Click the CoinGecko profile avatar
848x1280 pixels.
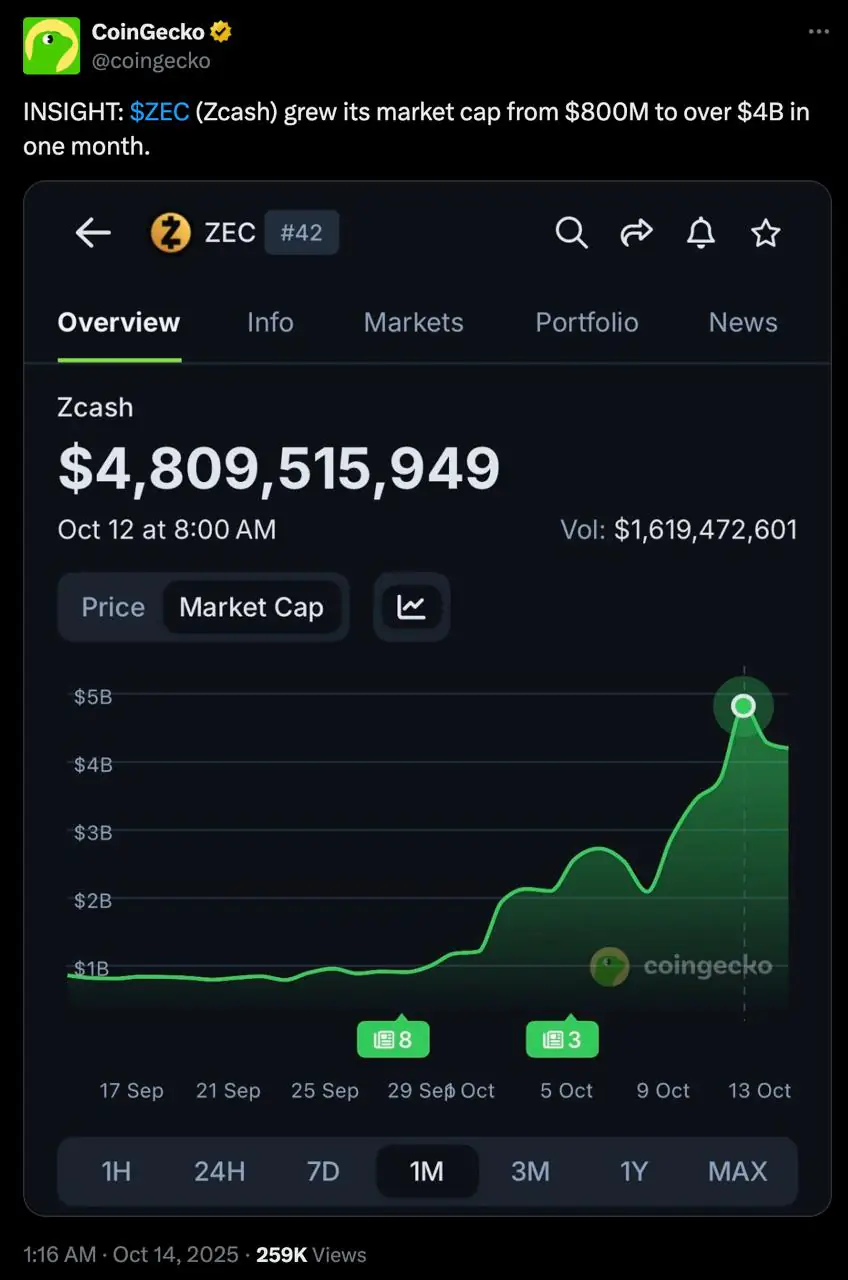[x=51, y=46]
